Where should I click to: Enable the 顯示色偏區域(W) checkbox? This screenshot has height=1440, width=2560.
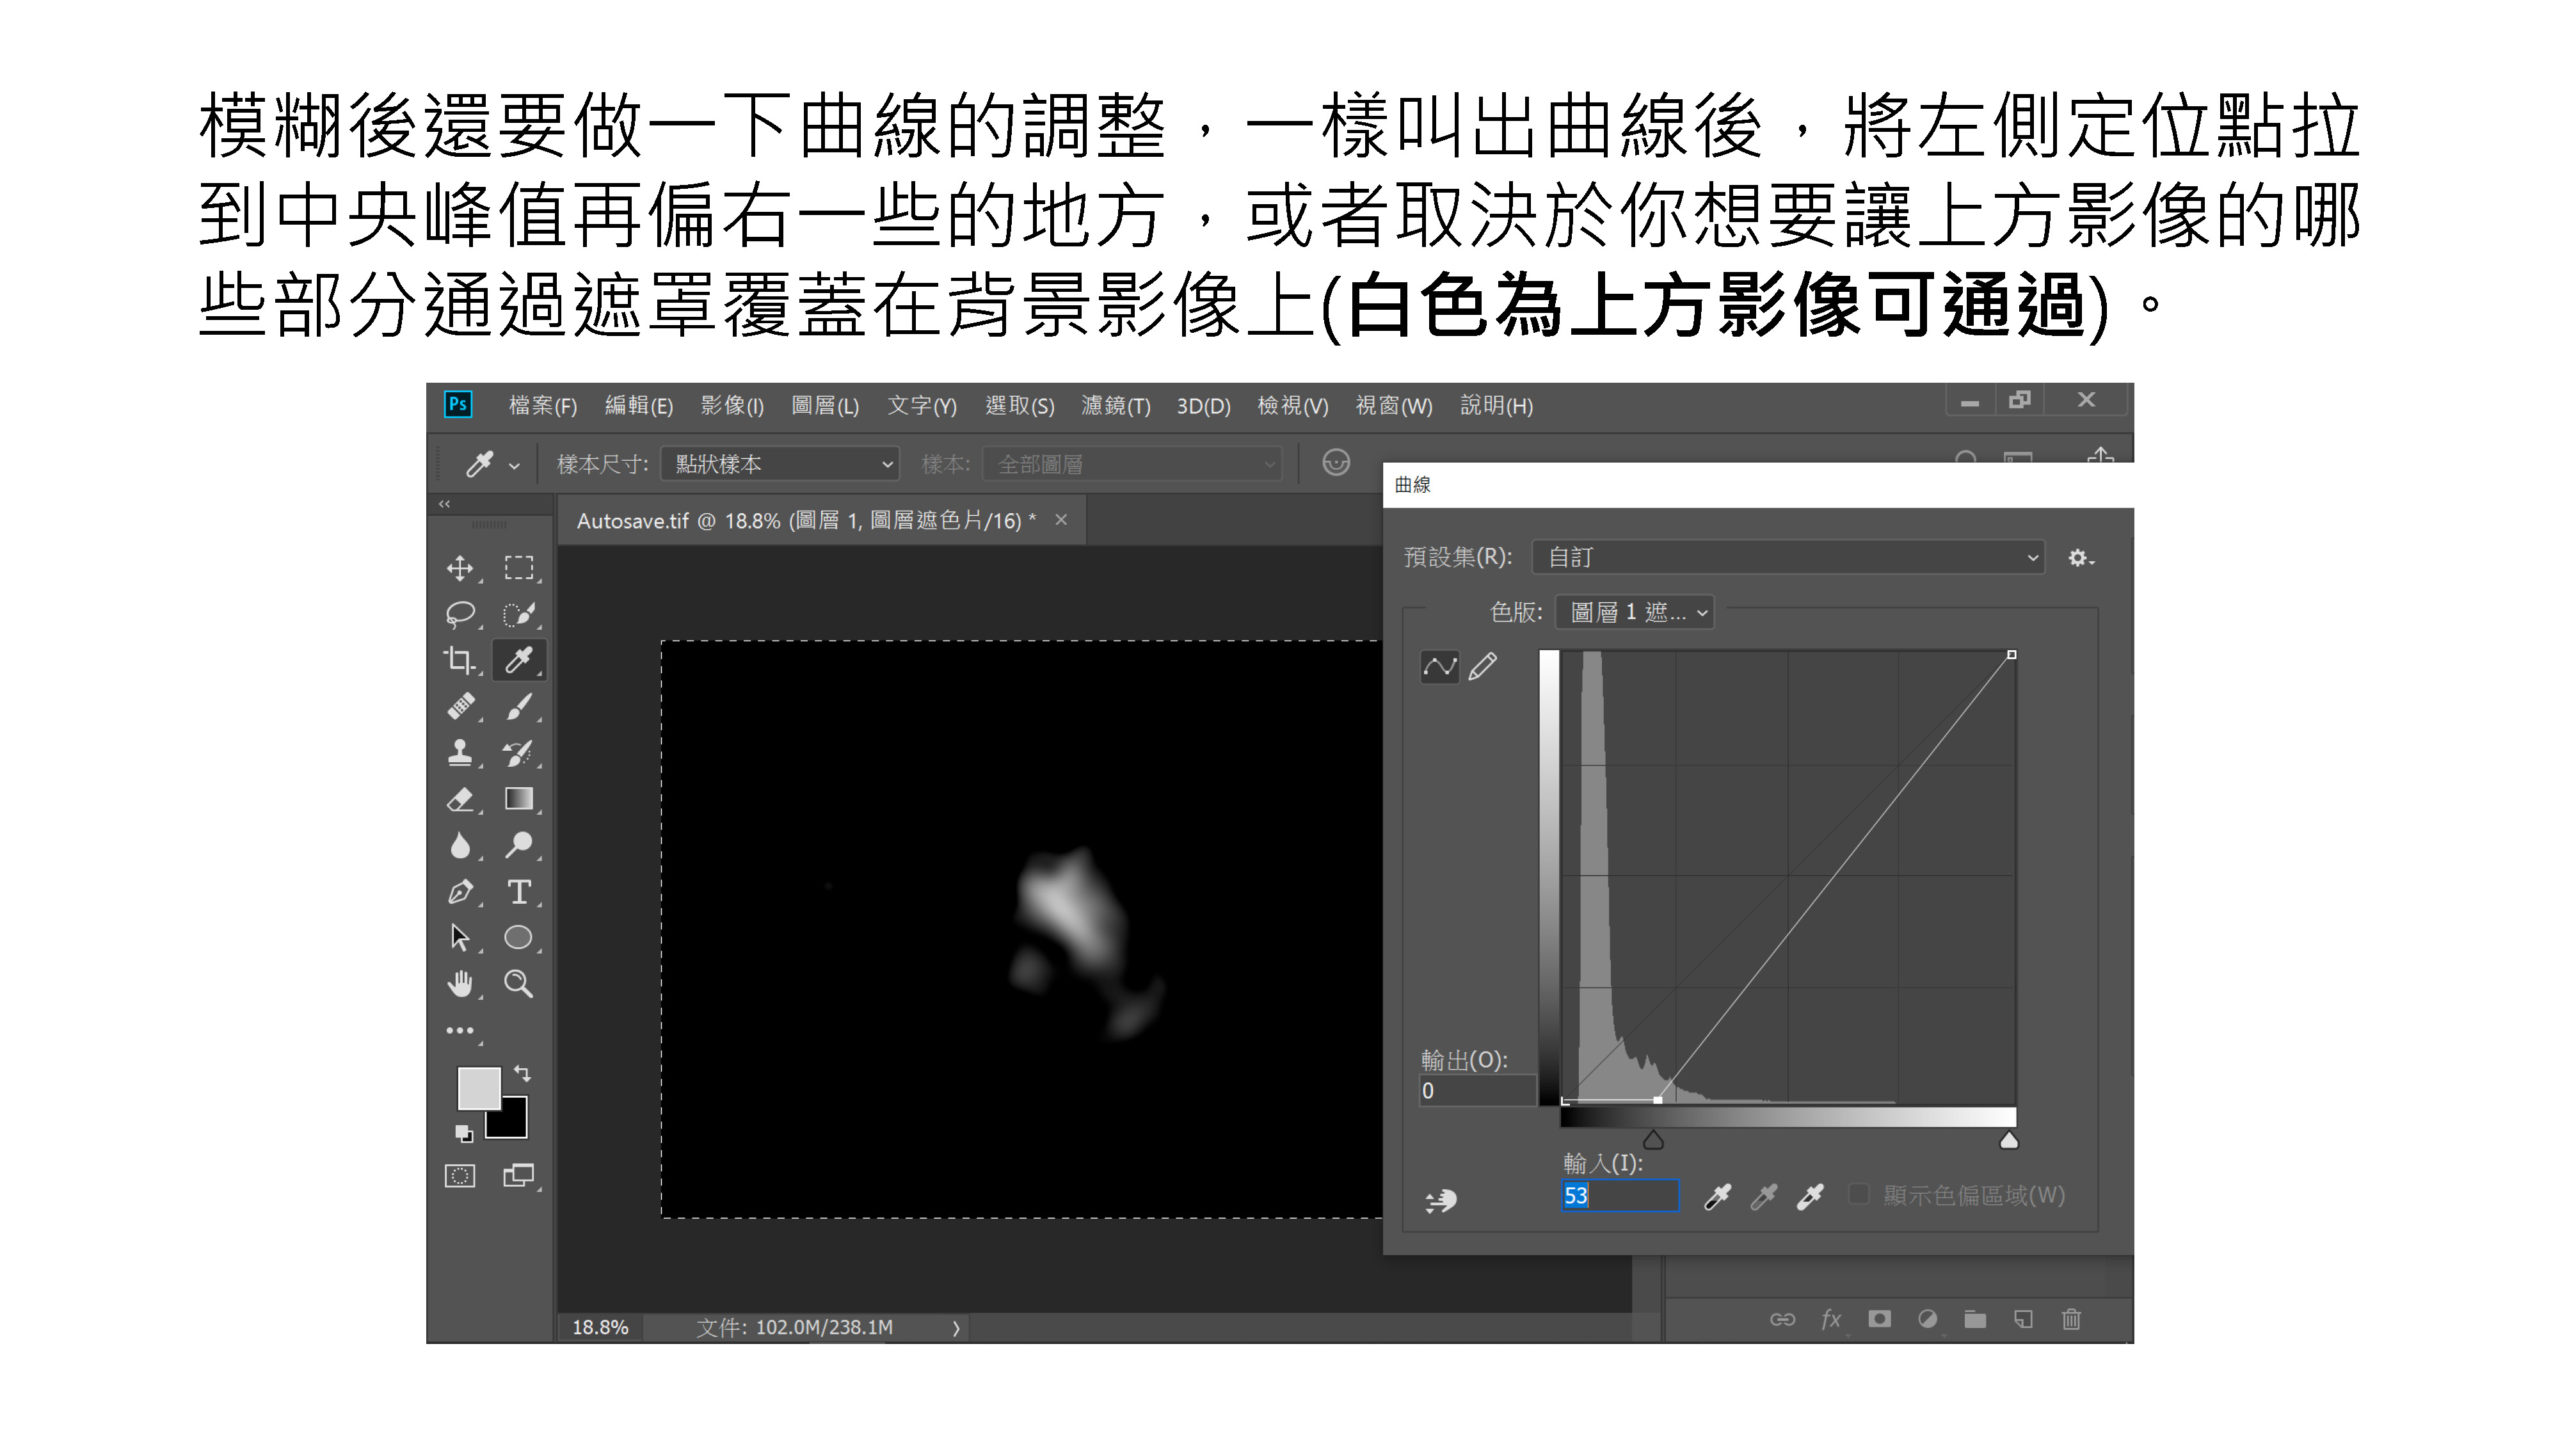click(x=1858, y=1195)
